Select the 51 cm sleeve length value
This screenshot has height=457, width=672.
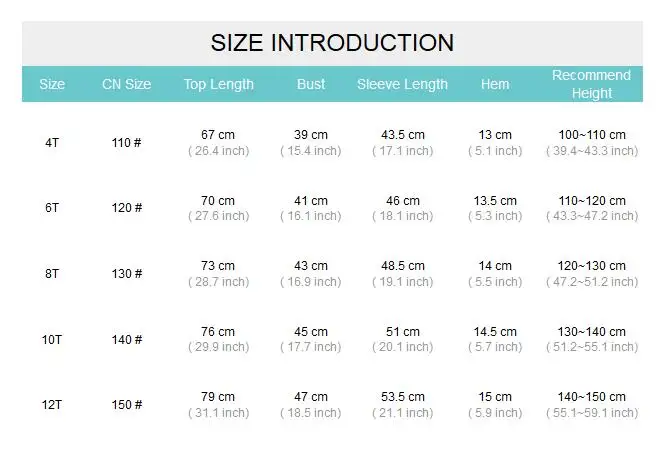(402, 332)
